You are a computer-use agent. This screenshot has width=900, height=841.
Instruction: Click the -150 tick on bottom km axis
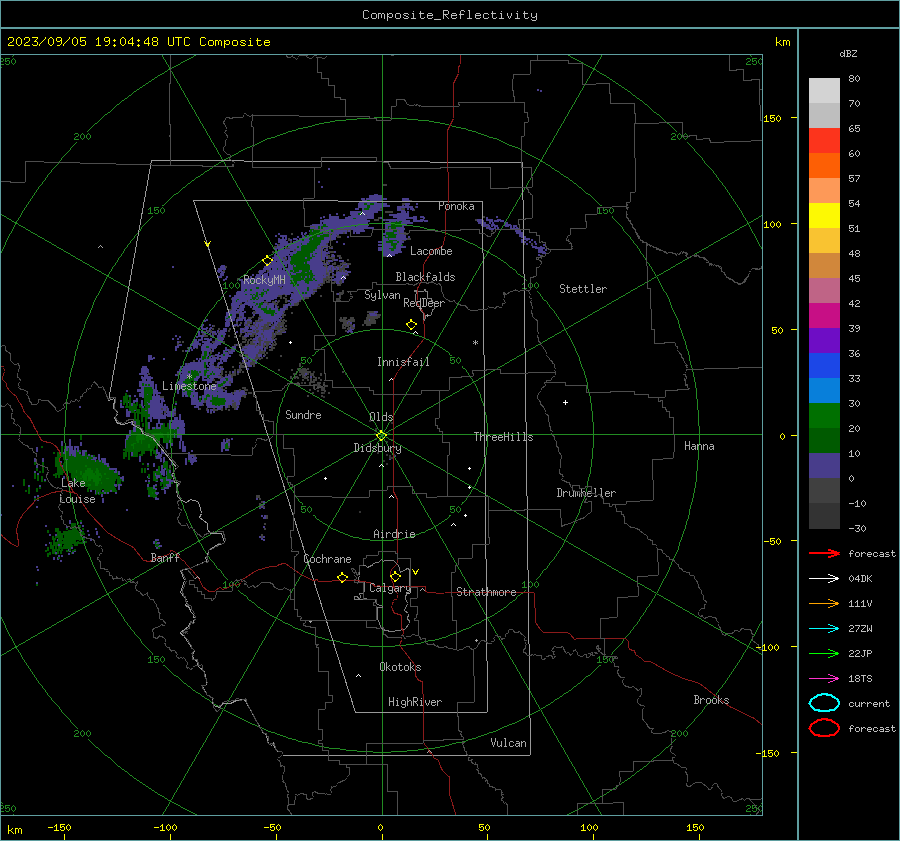coord(59,827)
